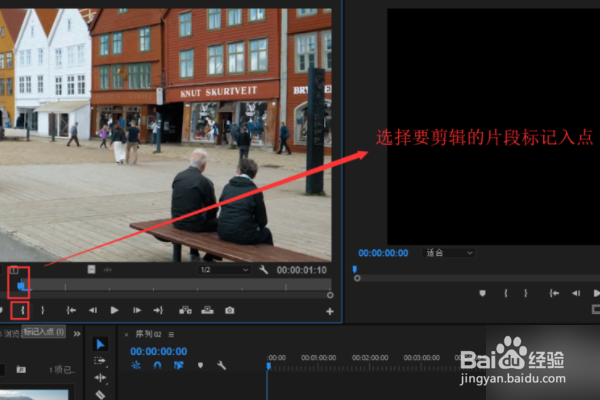Viewport: 600px width, 400px height.
Task: Open Source monitor button editor plus icon
Action: (x=329, y=312)
